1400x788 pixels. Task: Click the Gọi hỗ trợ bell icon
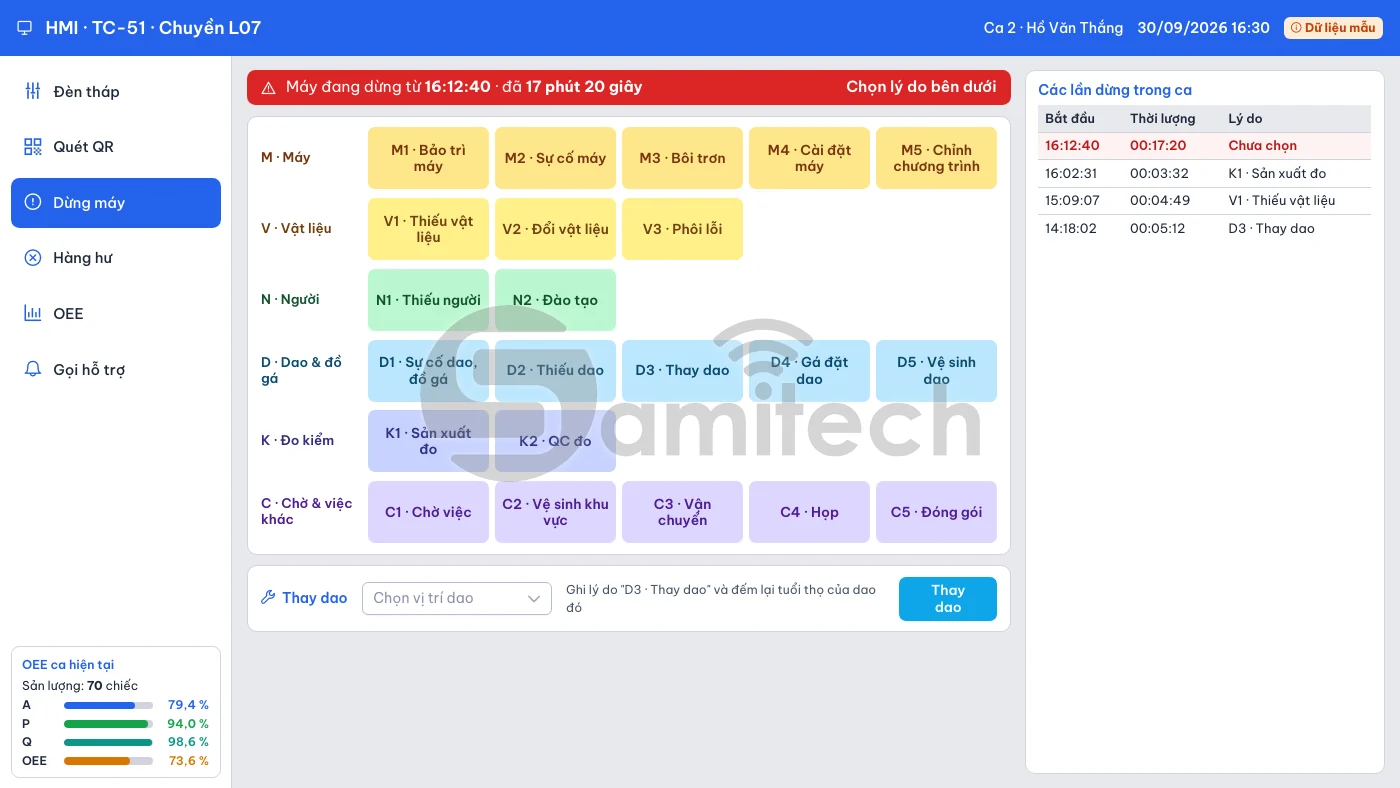pos(33,369)
